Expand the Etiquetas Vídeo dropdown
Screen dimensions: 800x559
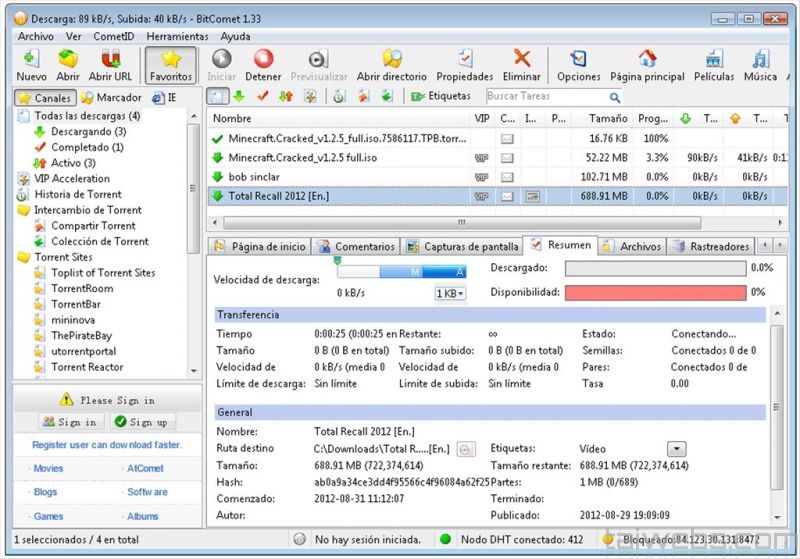676,449
